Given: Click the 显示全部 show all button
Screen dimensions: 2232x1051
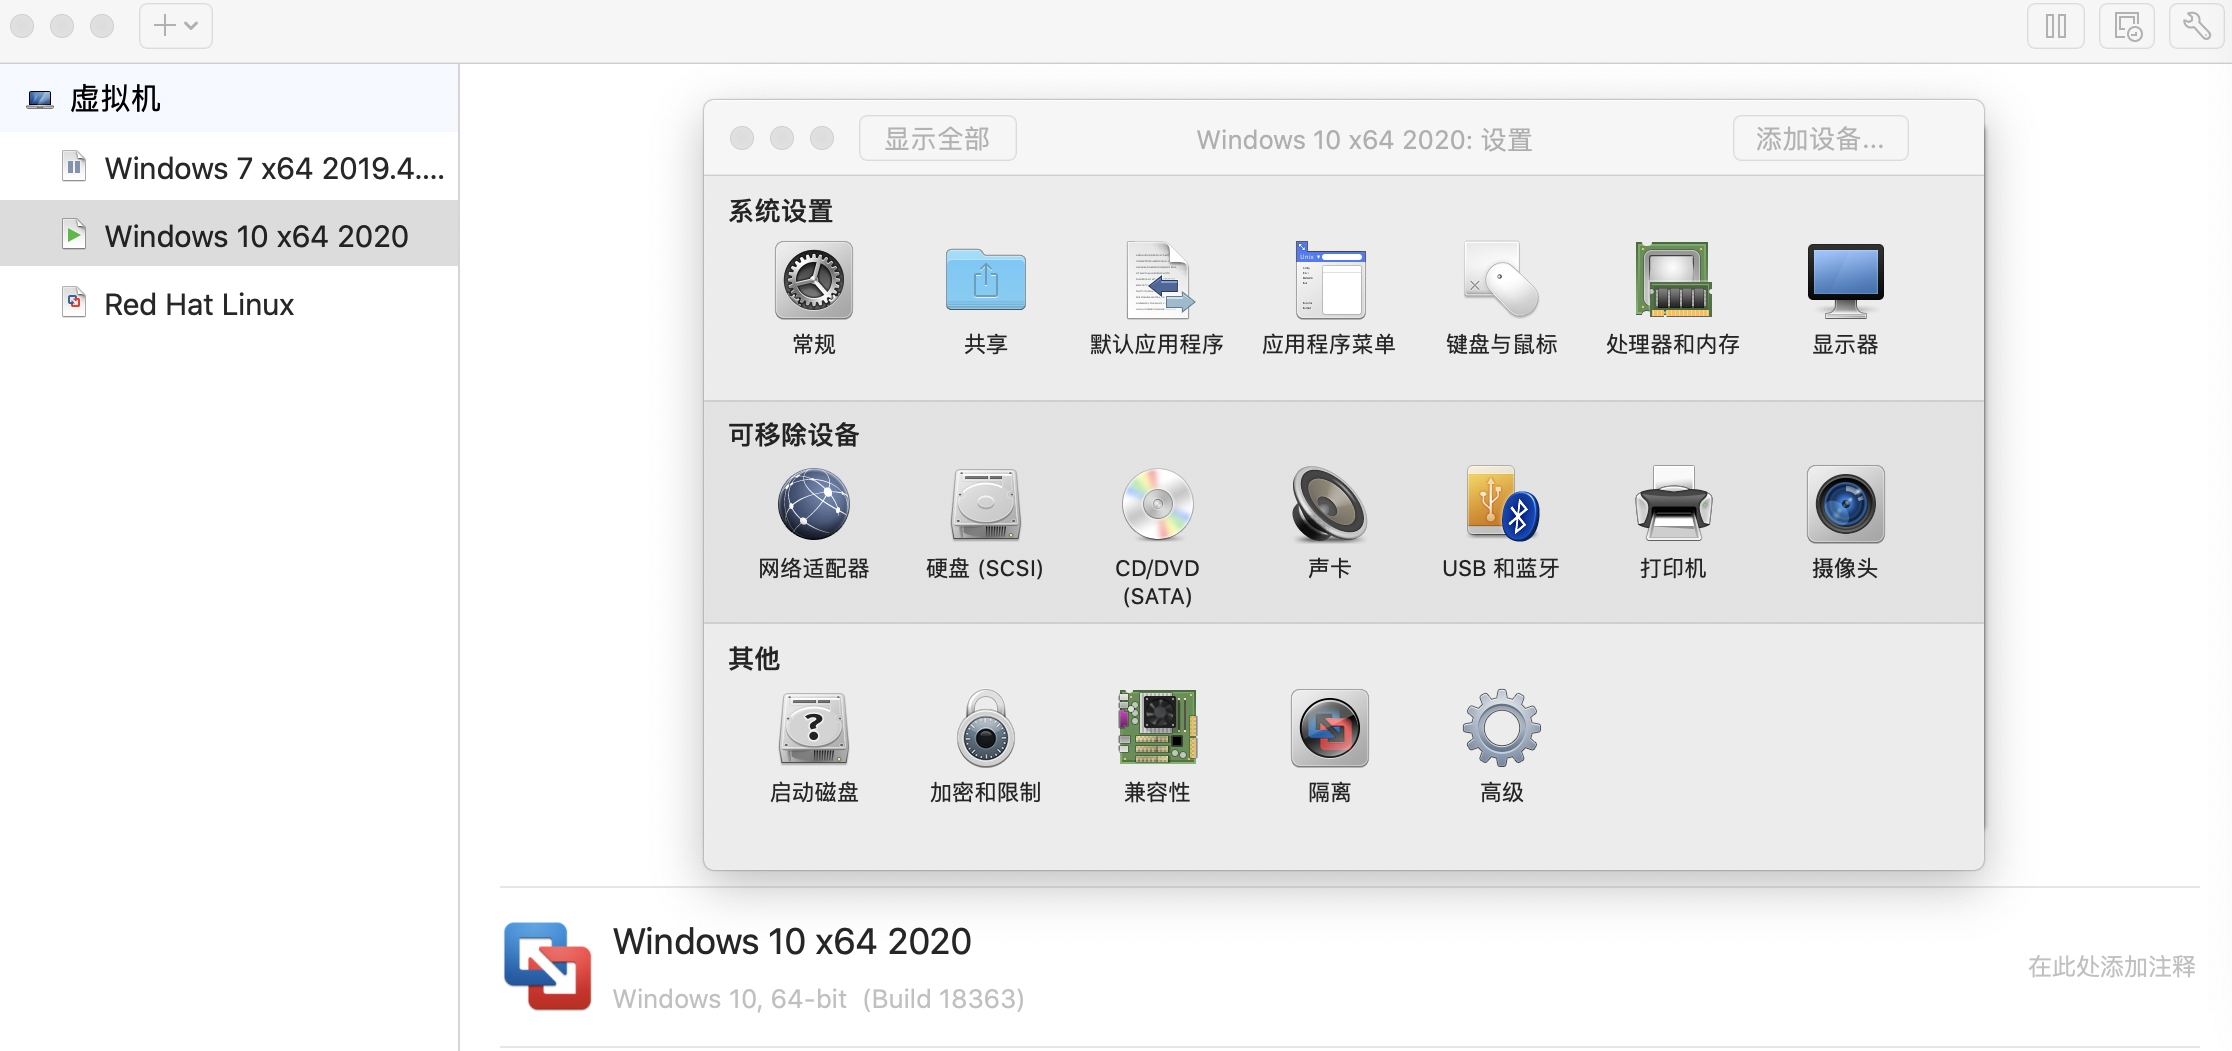Looking at the screenshot, I should (x=938, y=138).
